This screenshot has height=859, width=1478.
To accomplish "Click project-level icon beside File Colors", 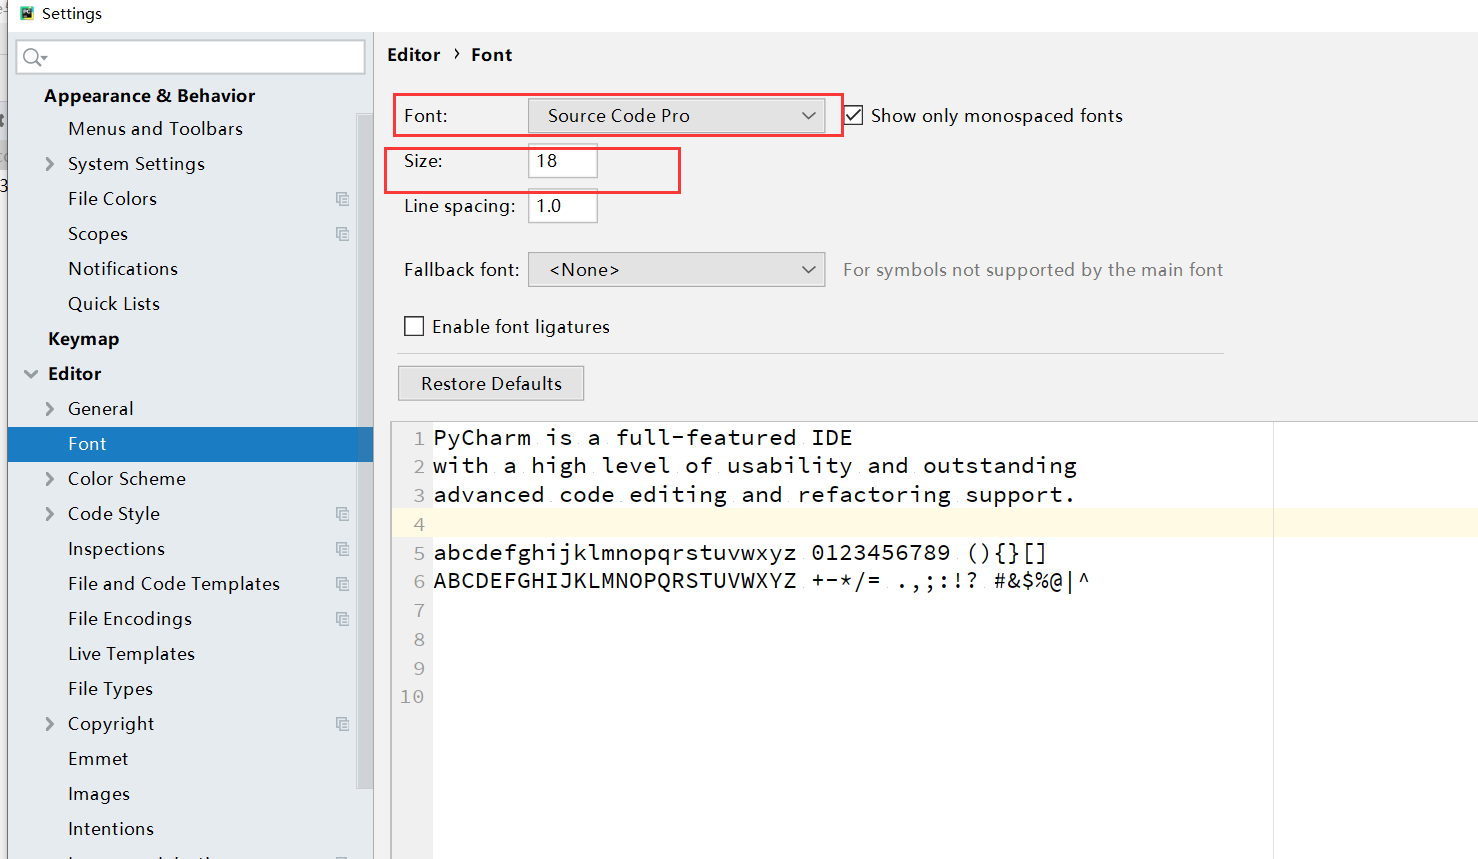I will pyautogui.click(x=342, y=199).
